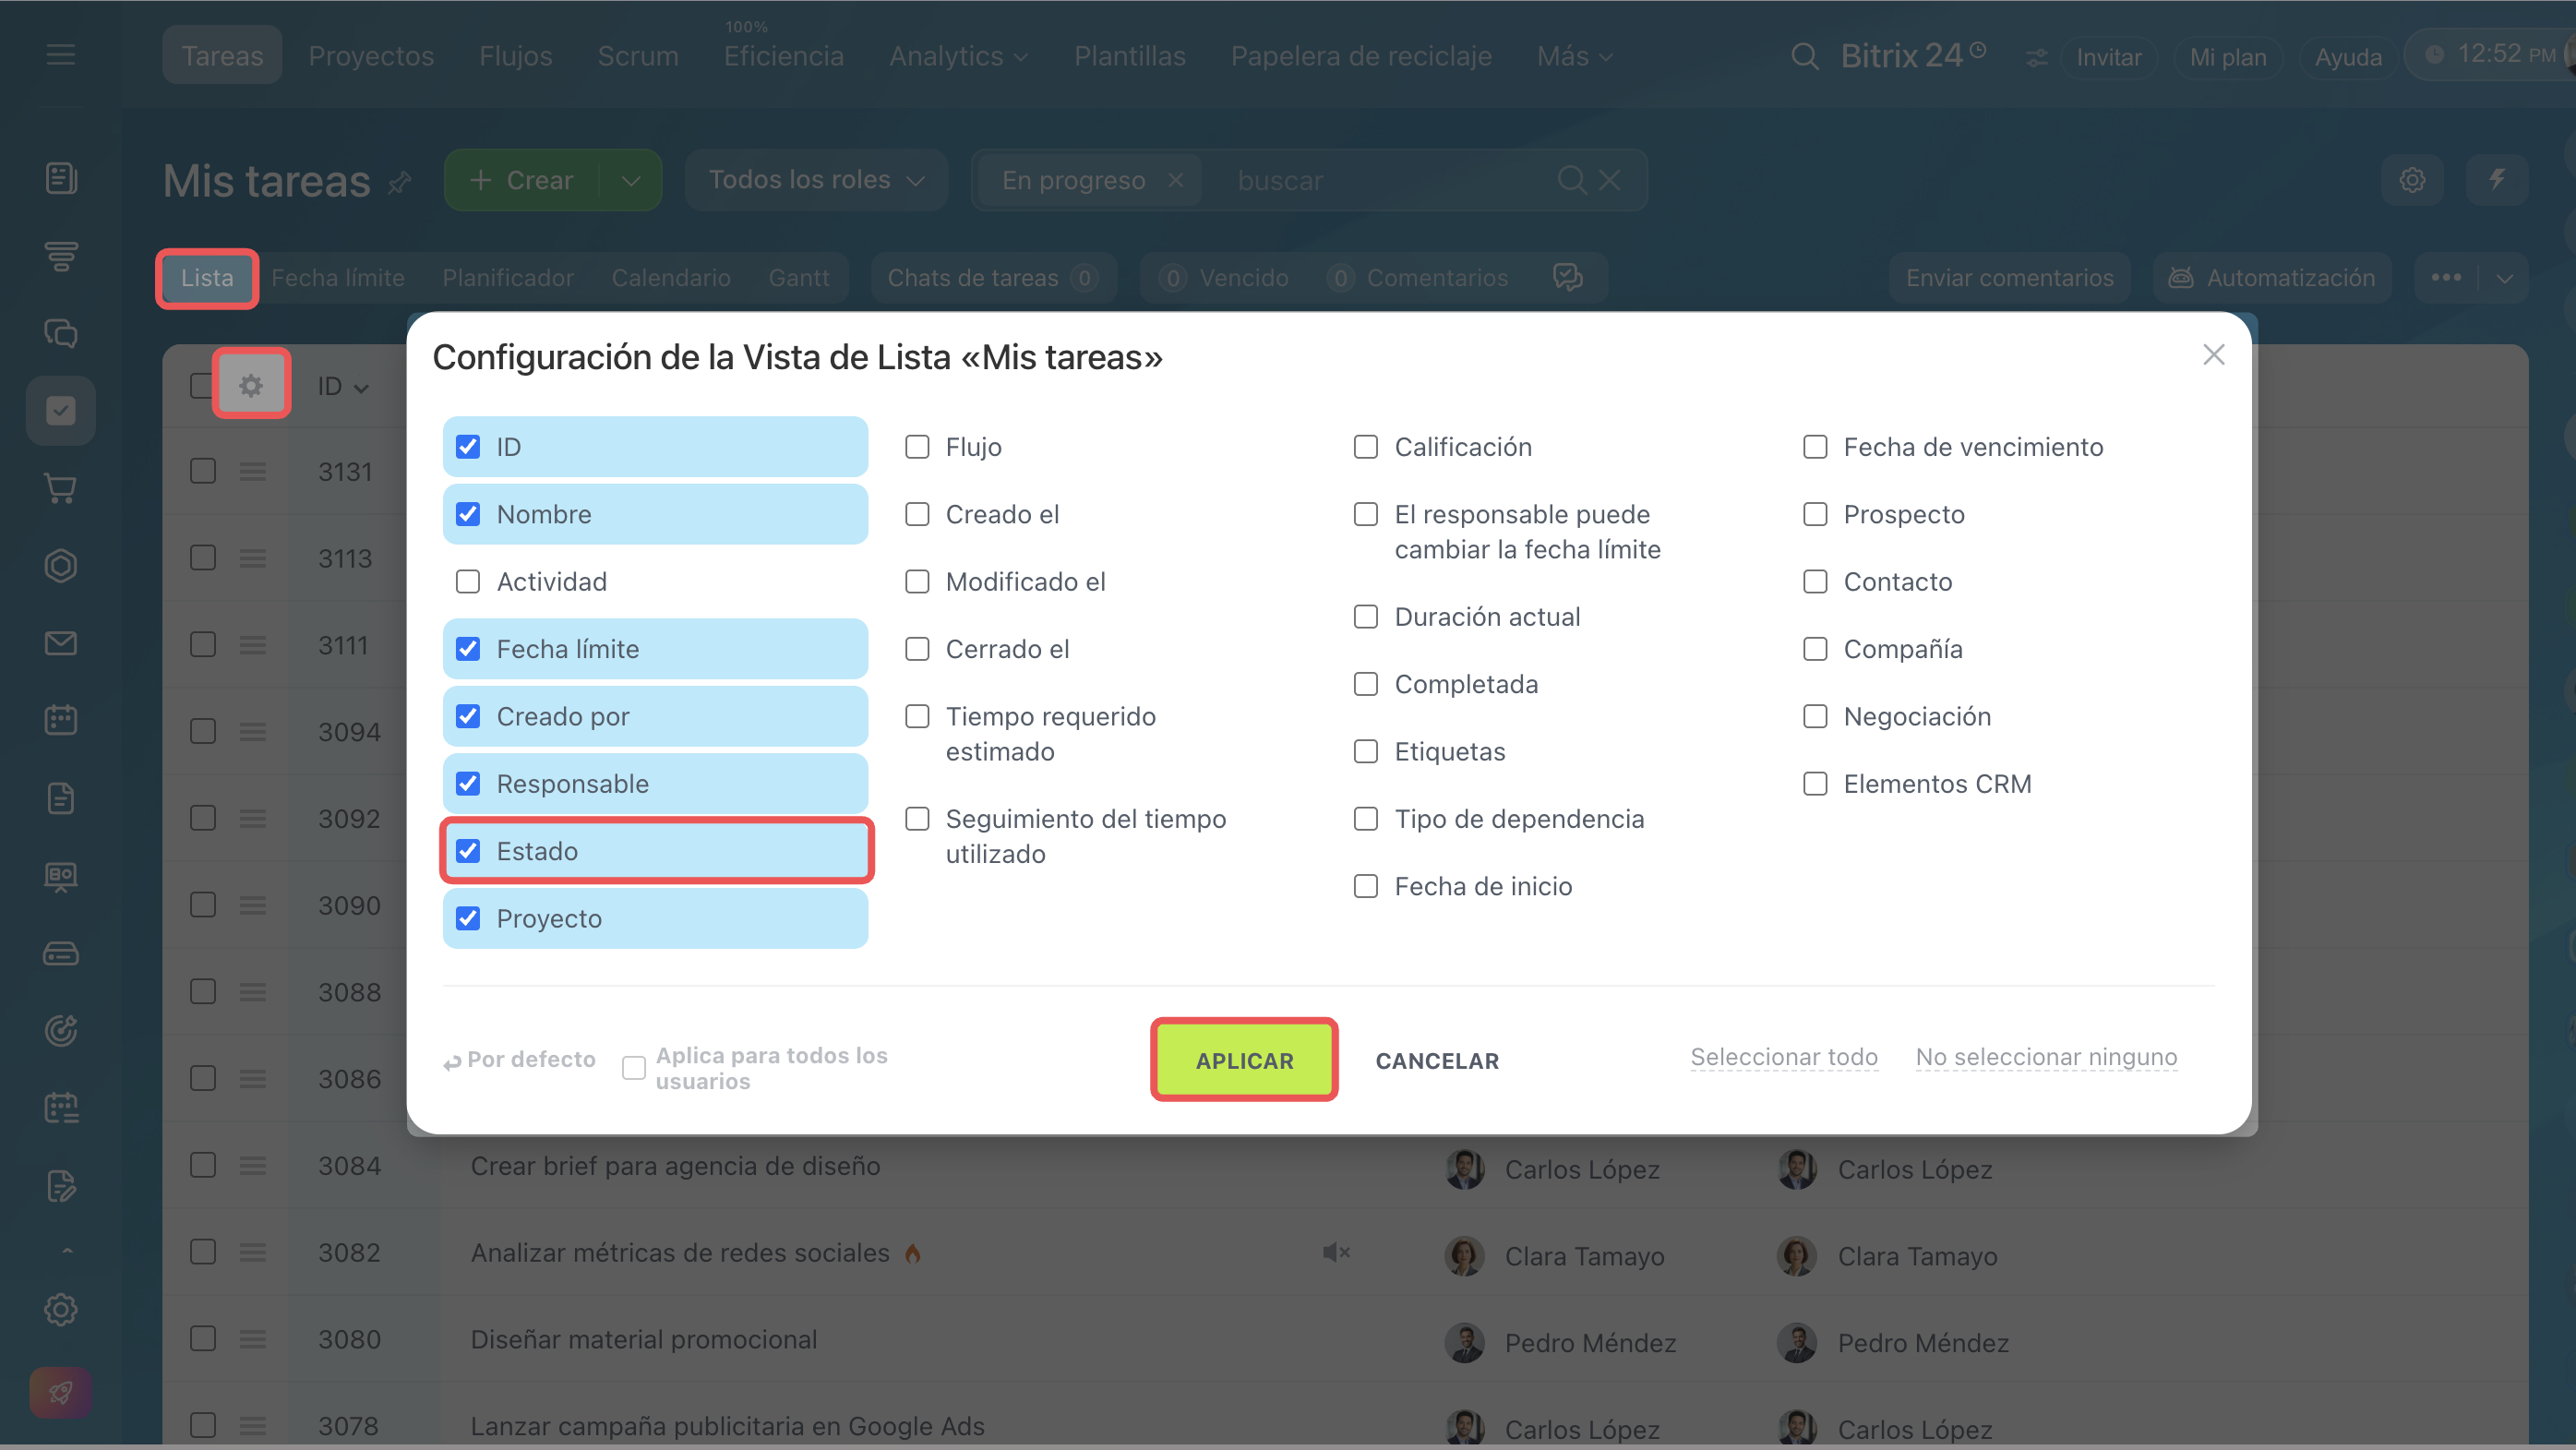Image resolution: width=2576 pixels, height=1450 pixels.
Task: Open the Proyectos tab
Action: 371,56
